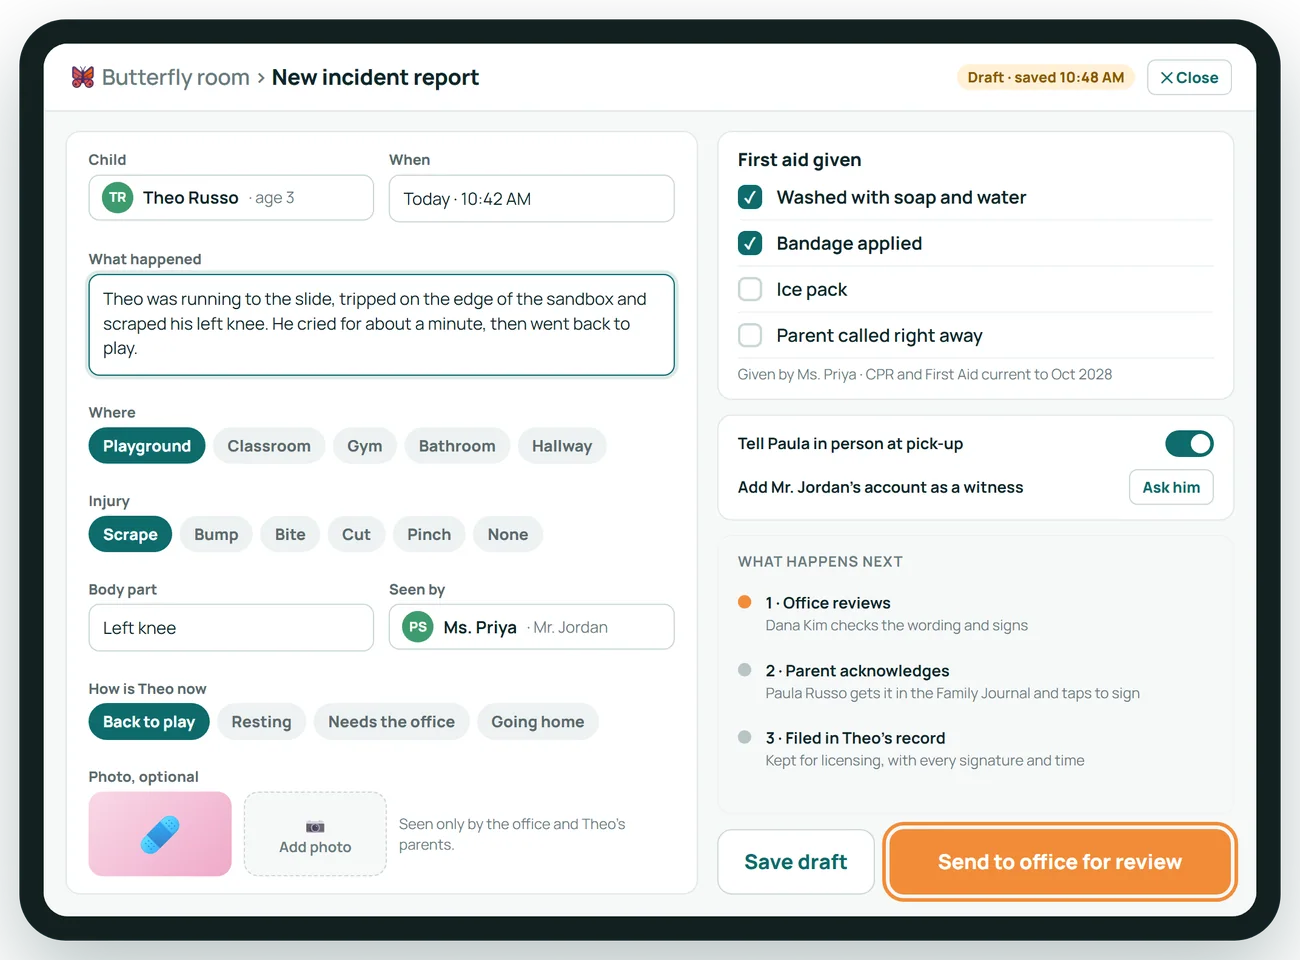This screenshot has width=1300, height=960.
Task: Click into the What happened text box
Action: [382, 325]
